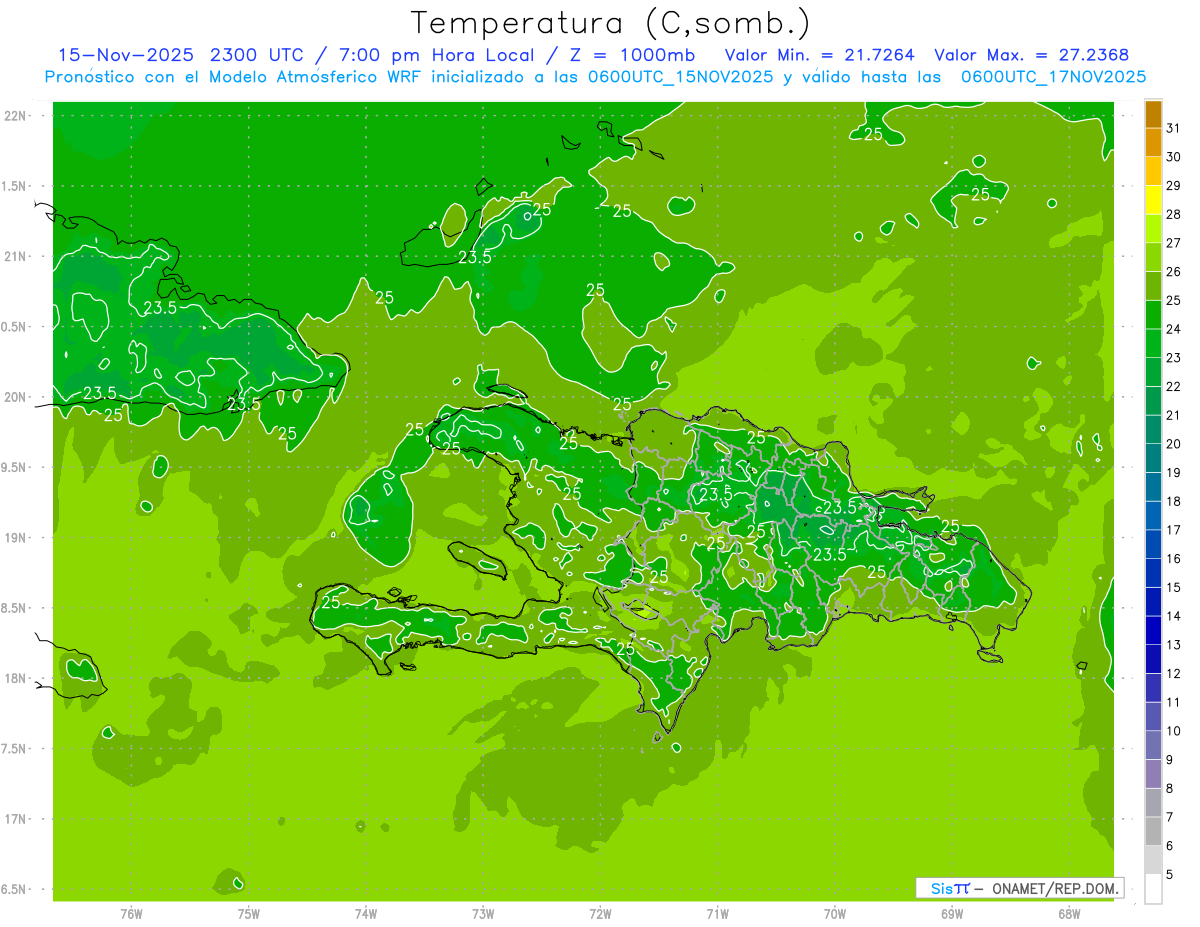Viewport: 1200px width, 927px height.
Task: Click the legend value "31"
Action: pos(1173,128)
